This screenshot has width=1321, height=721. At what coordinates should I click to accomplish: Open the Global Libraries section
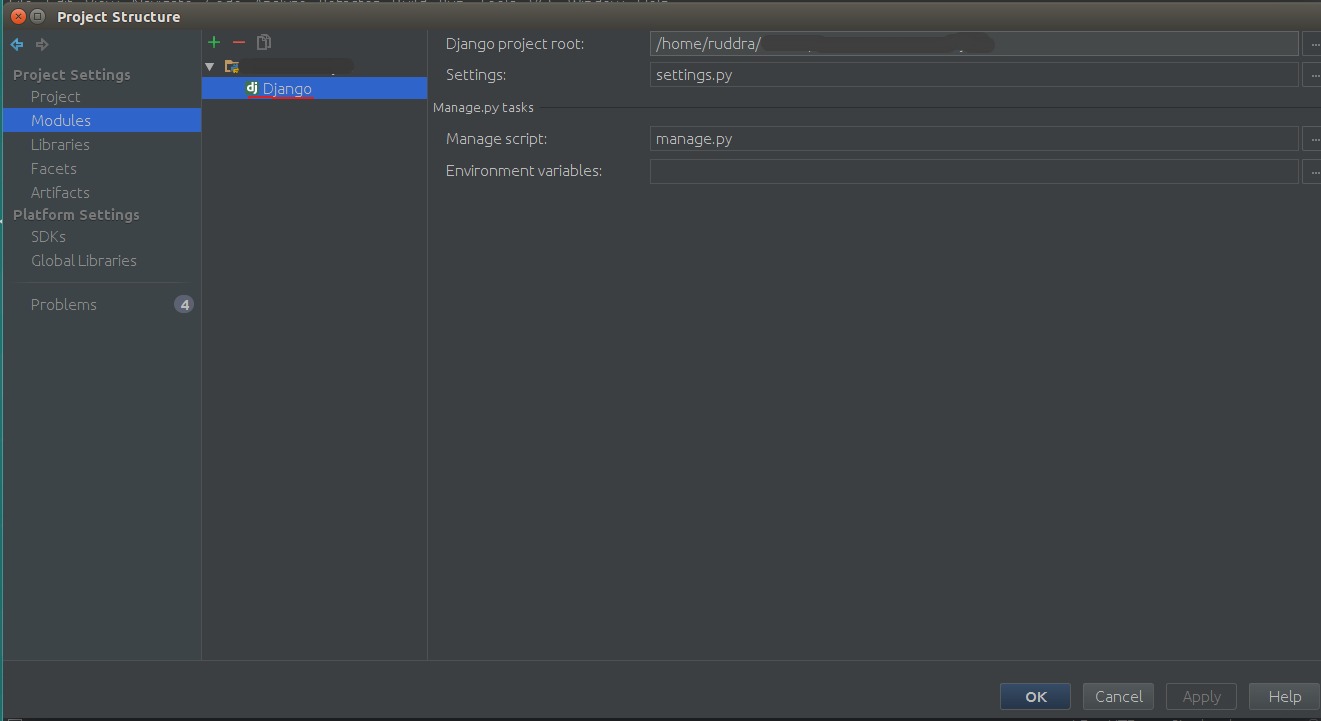83,260
